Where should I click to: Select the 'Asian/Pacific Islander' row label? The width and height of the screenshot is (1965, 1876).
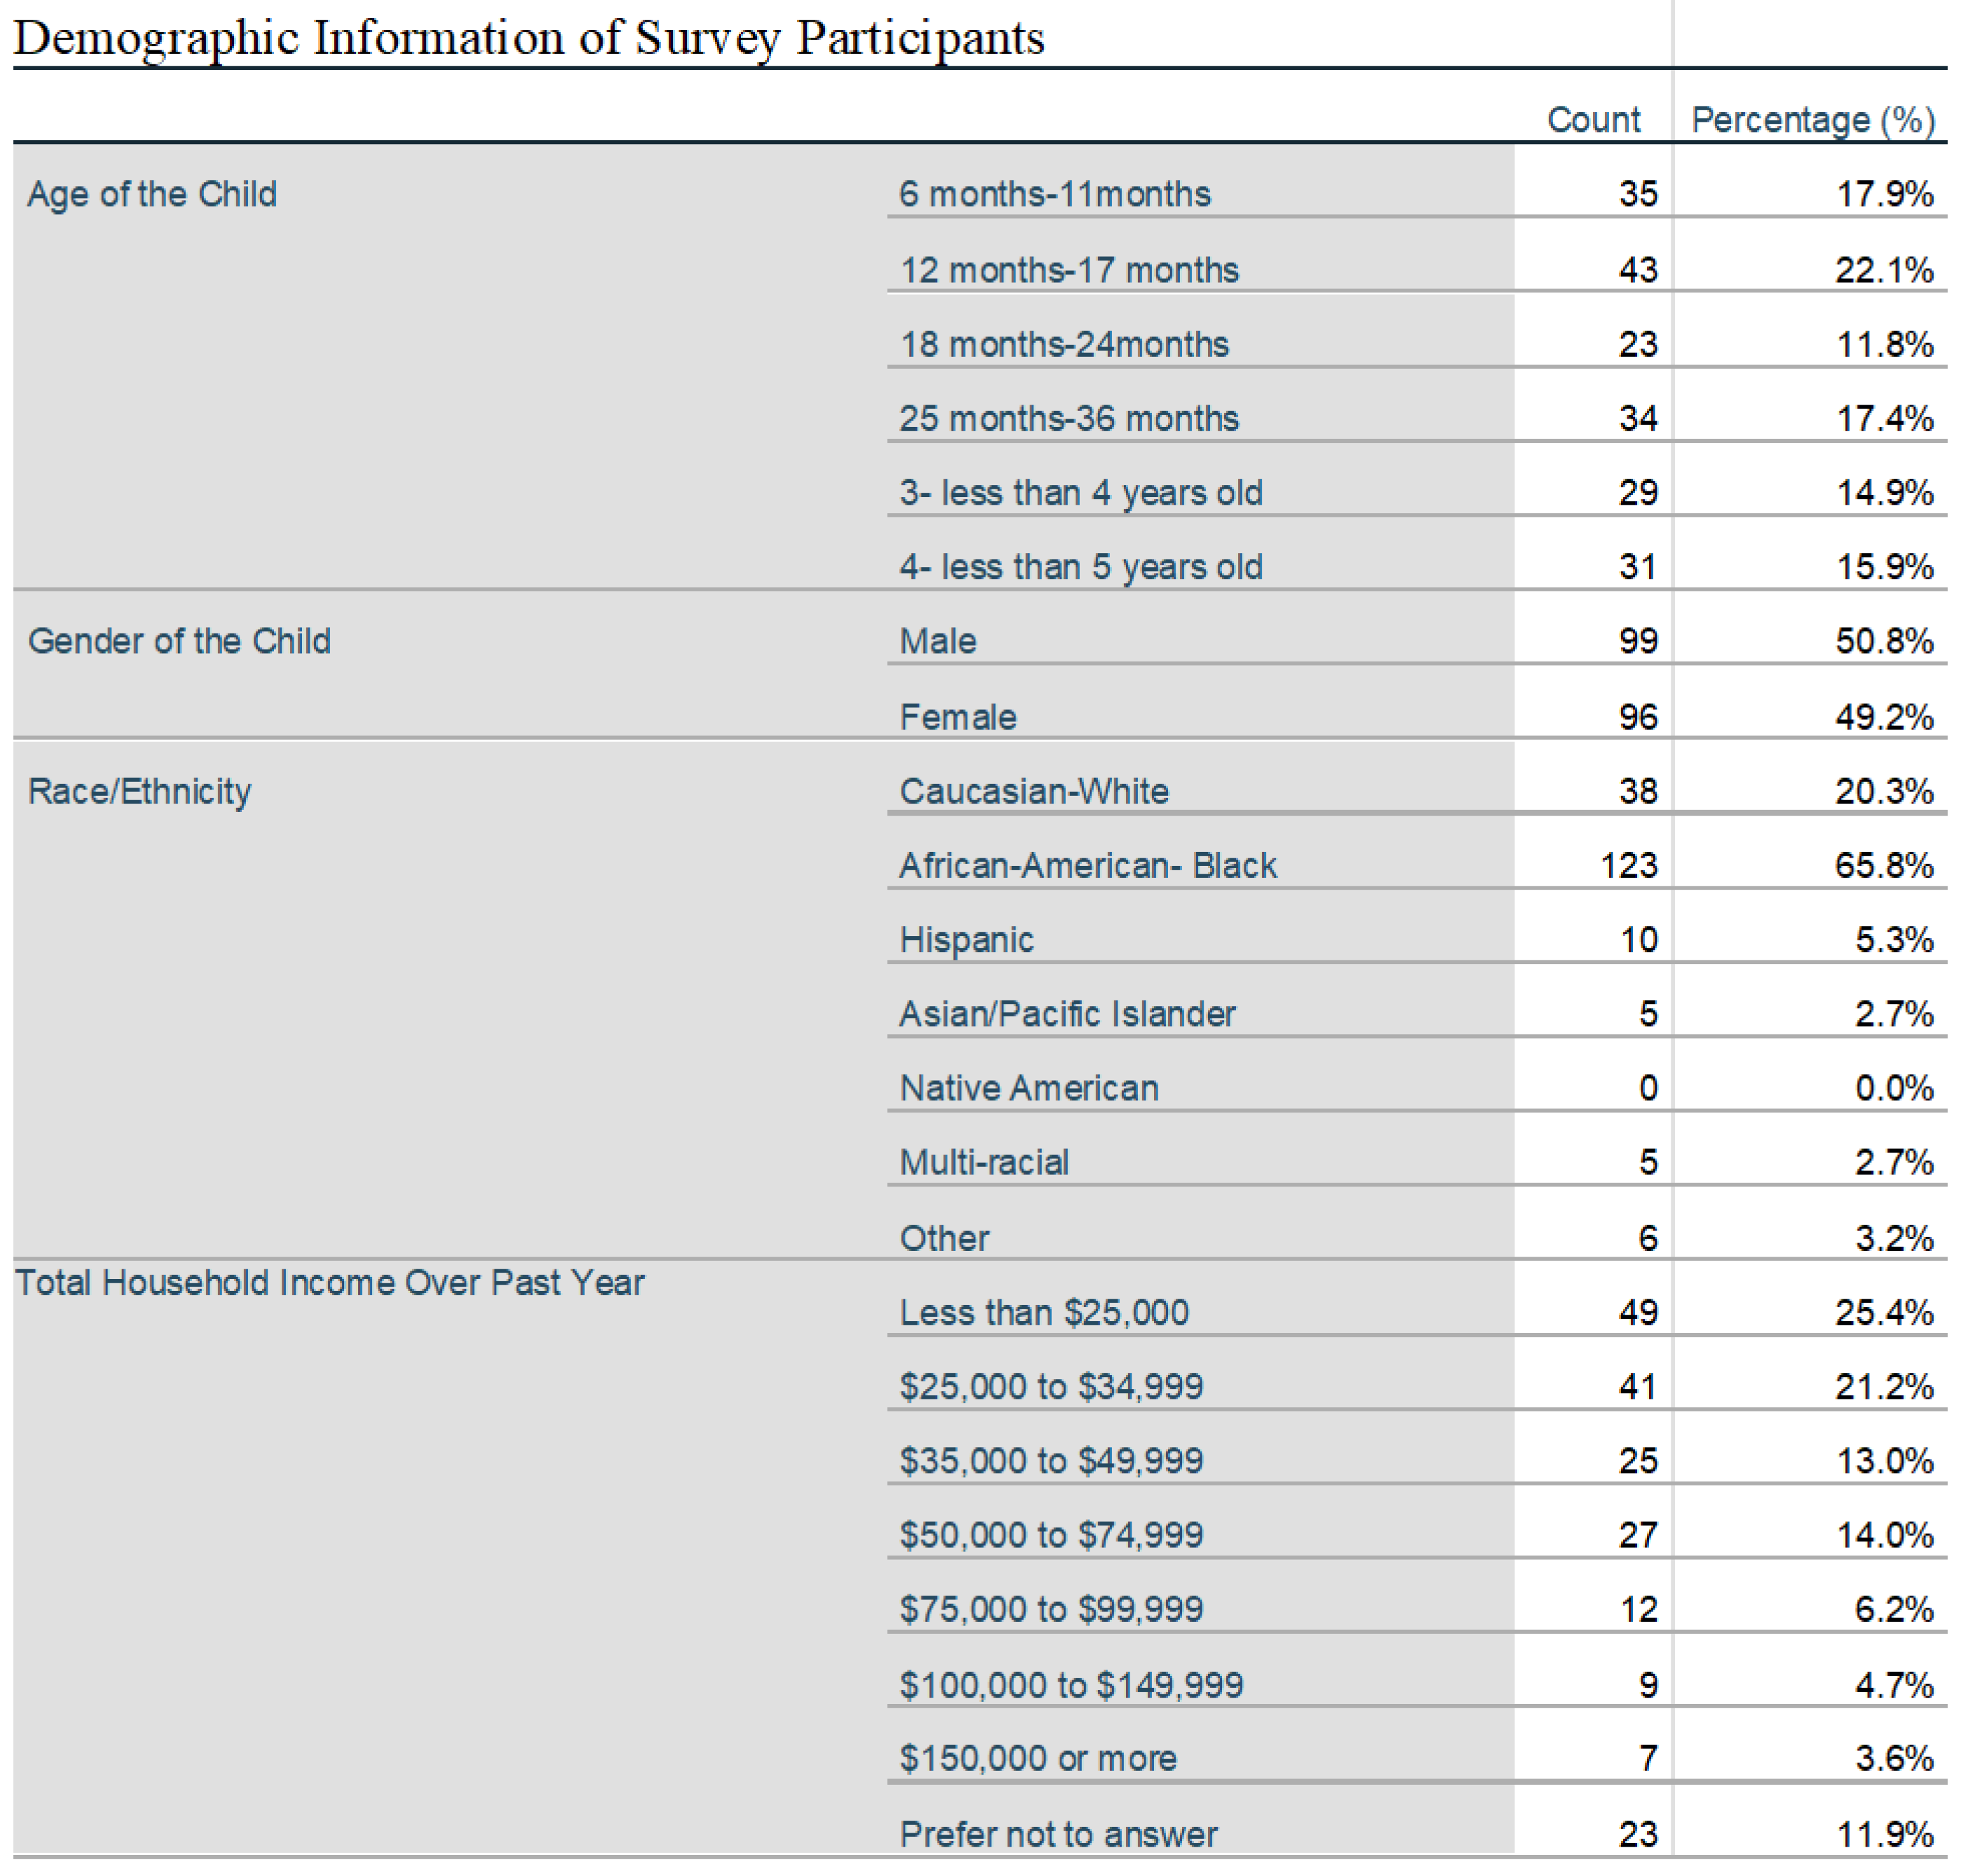point(1067,1013)
